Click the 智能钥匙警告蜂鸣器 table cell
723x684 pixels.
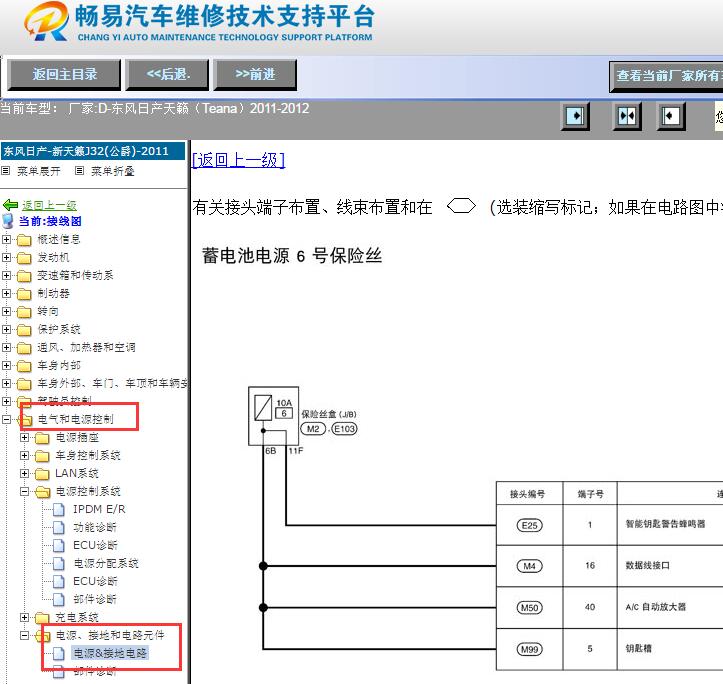(x=665, y=524)
